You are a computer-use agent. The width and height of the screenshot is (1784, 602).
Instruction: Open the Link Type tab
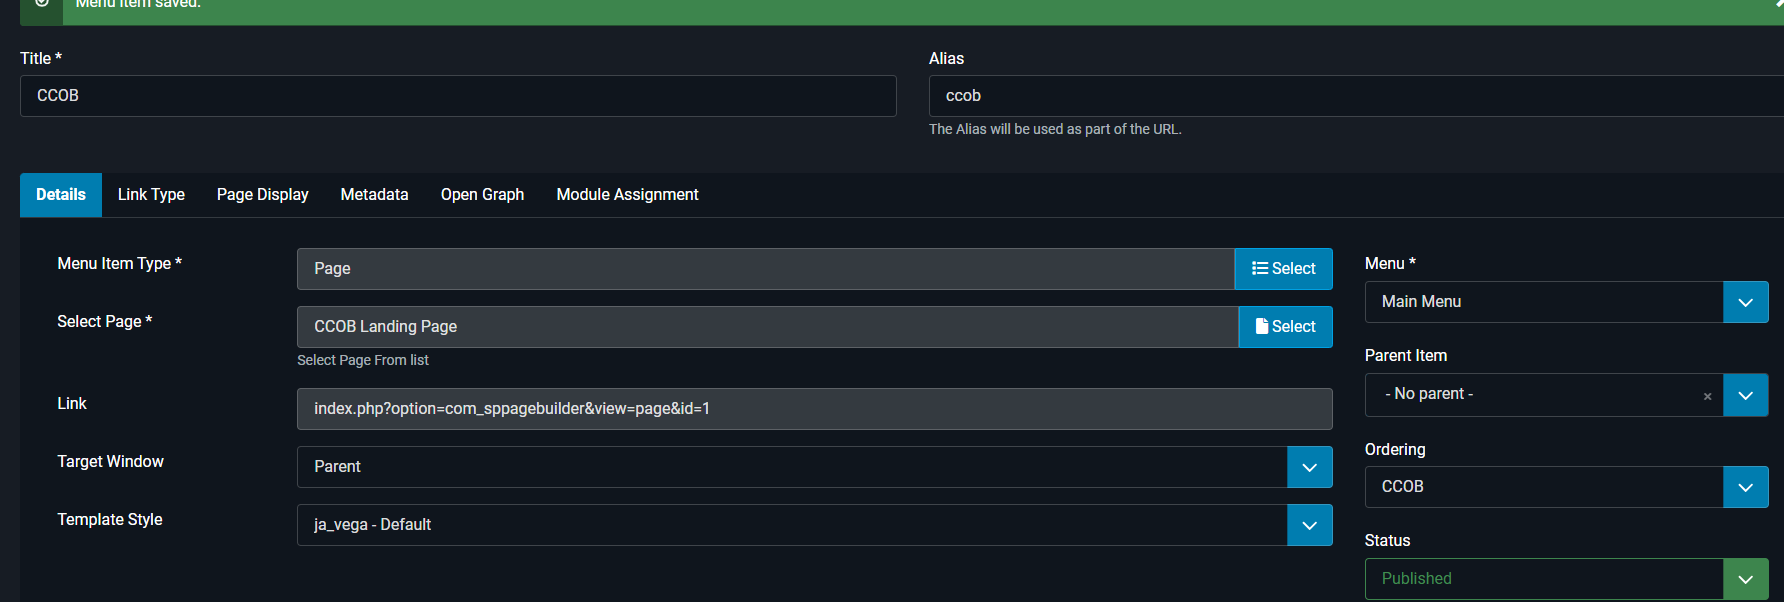151,195
